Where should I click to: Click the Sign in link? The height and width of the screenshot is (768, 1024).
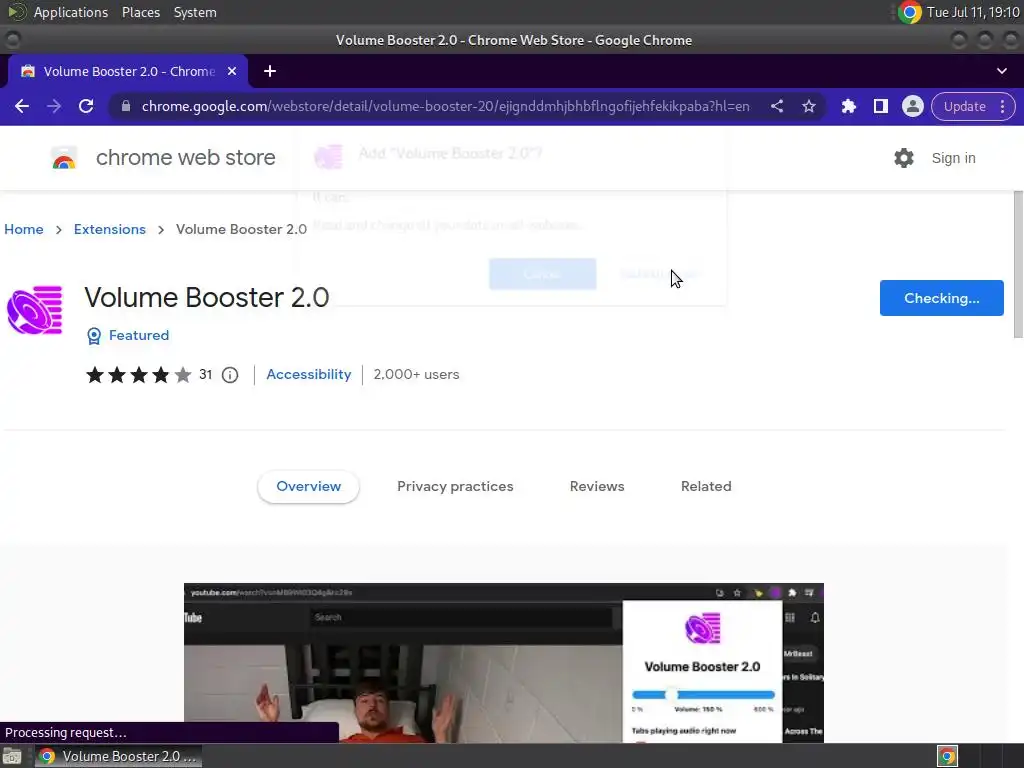[x=953, y=158]
